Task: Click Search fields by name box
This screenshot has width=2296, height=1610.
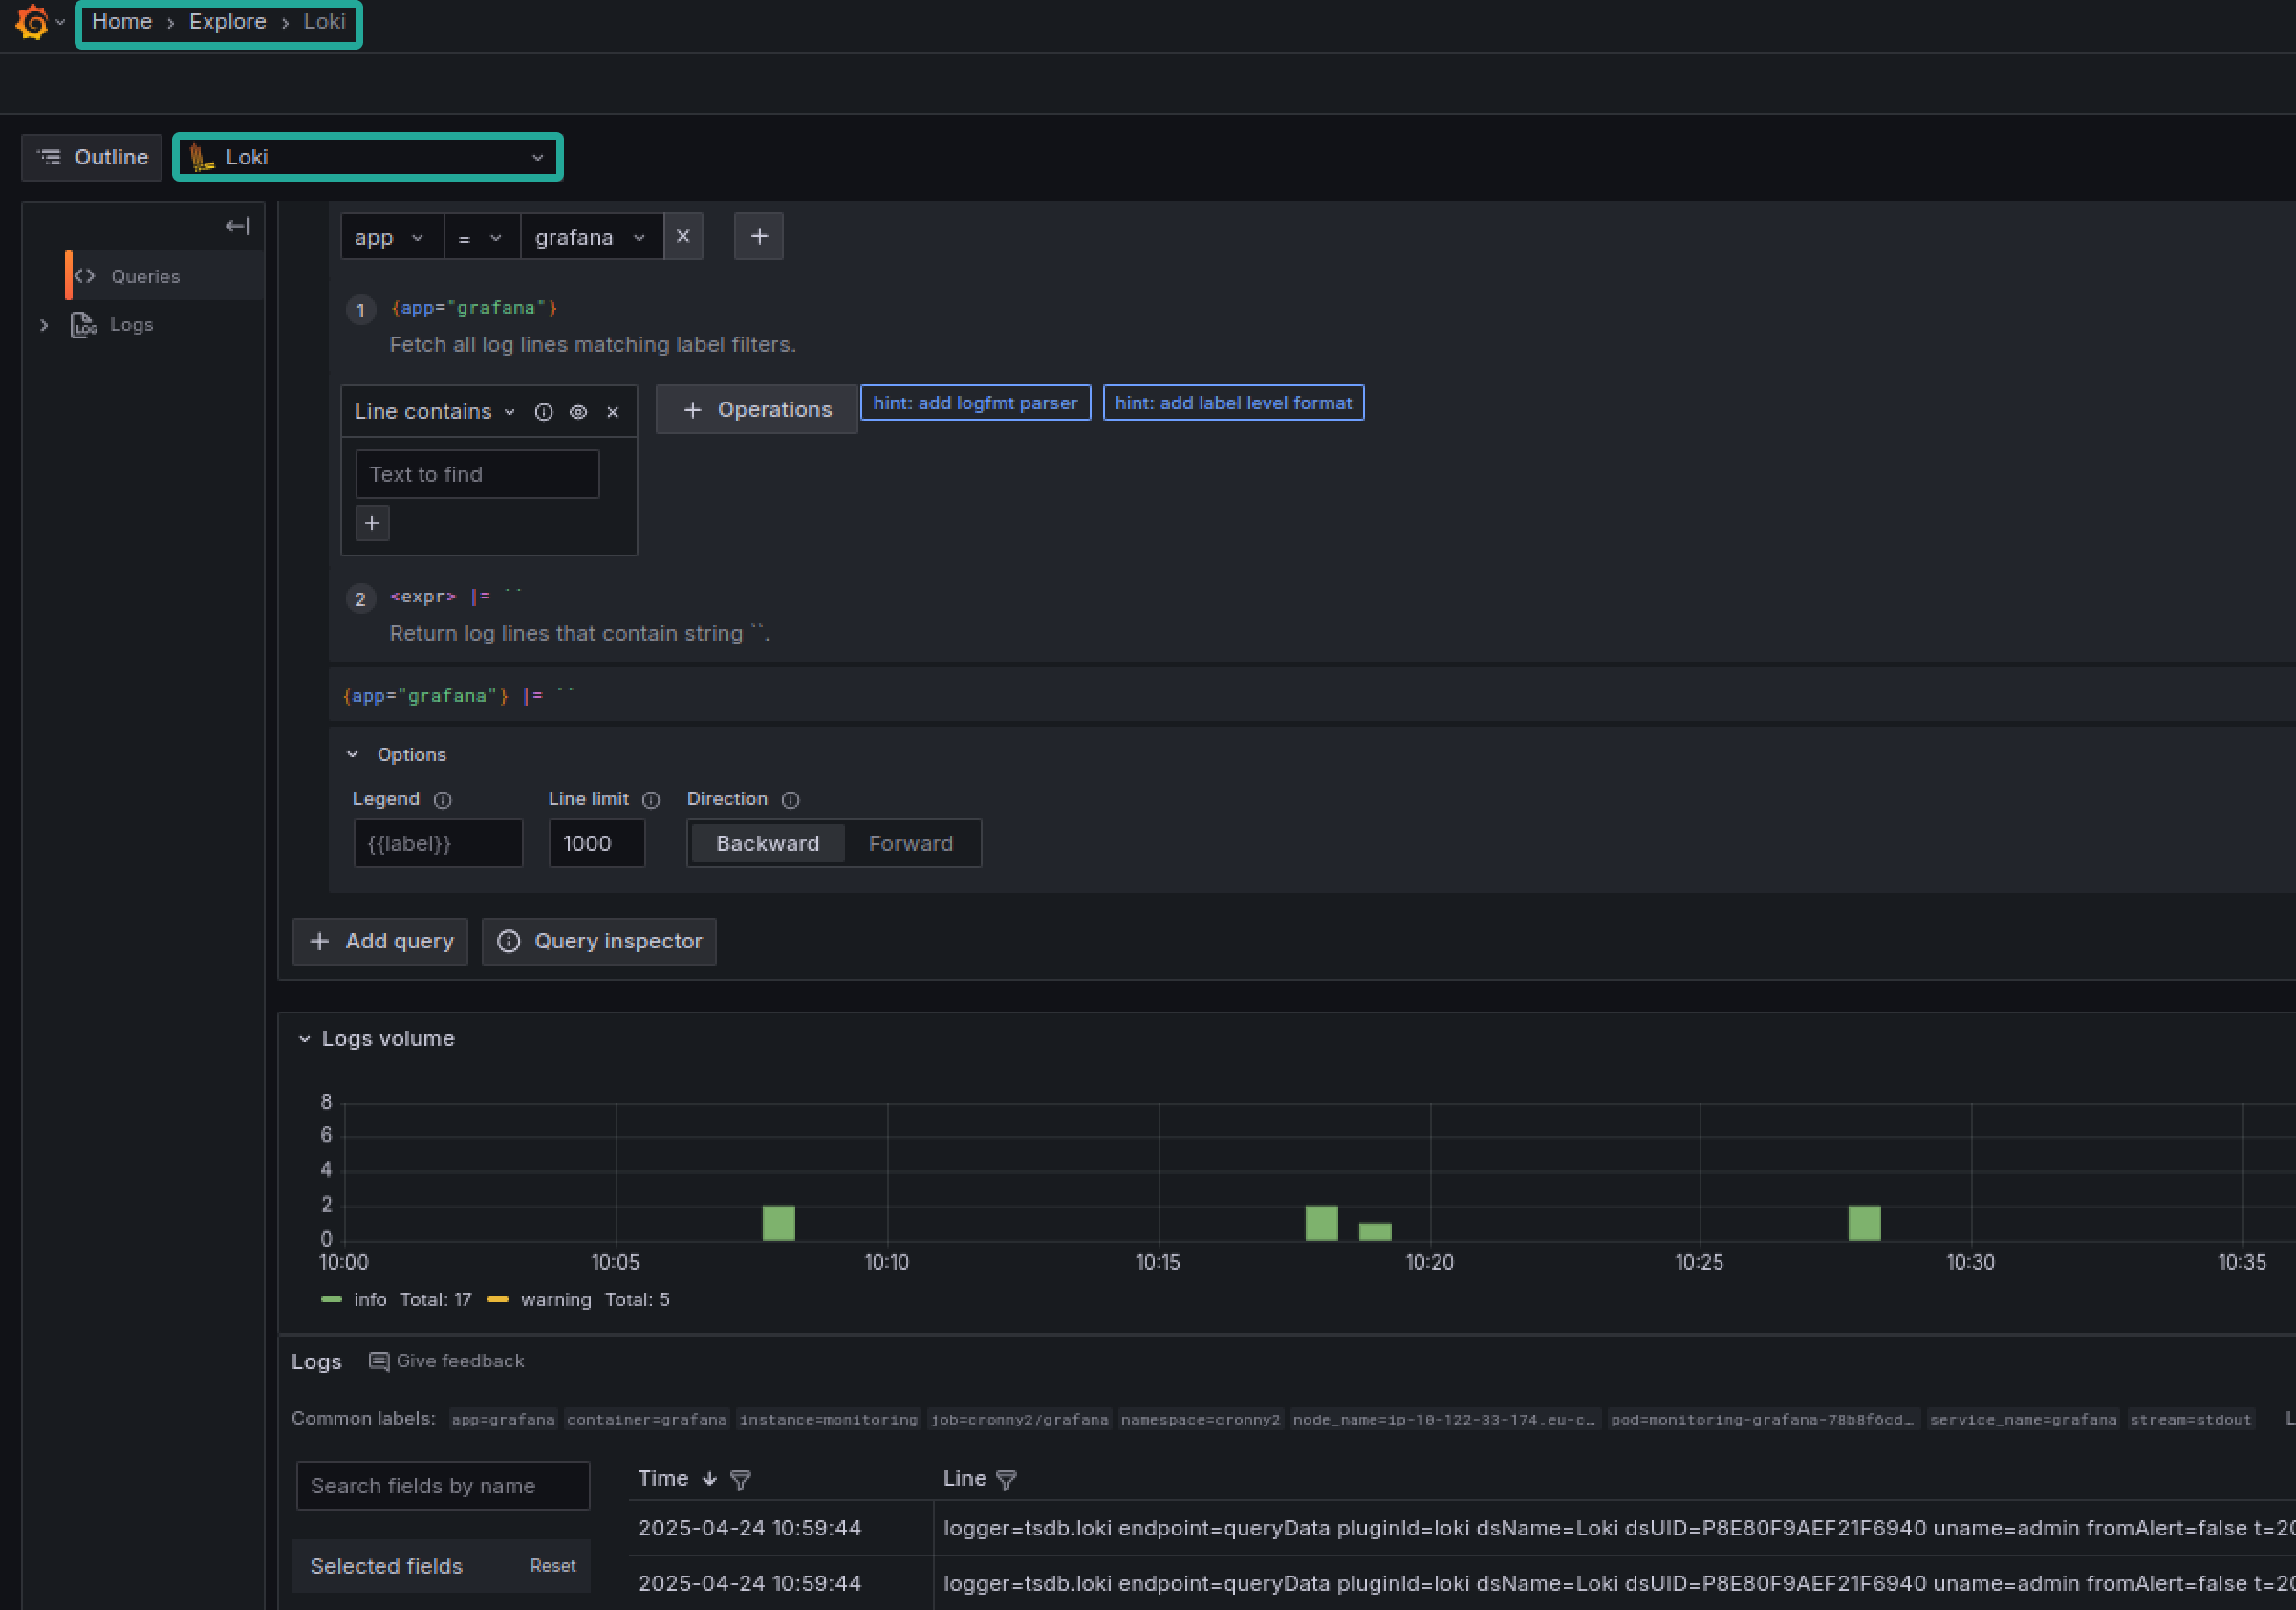Action: tap(443, 1486)
